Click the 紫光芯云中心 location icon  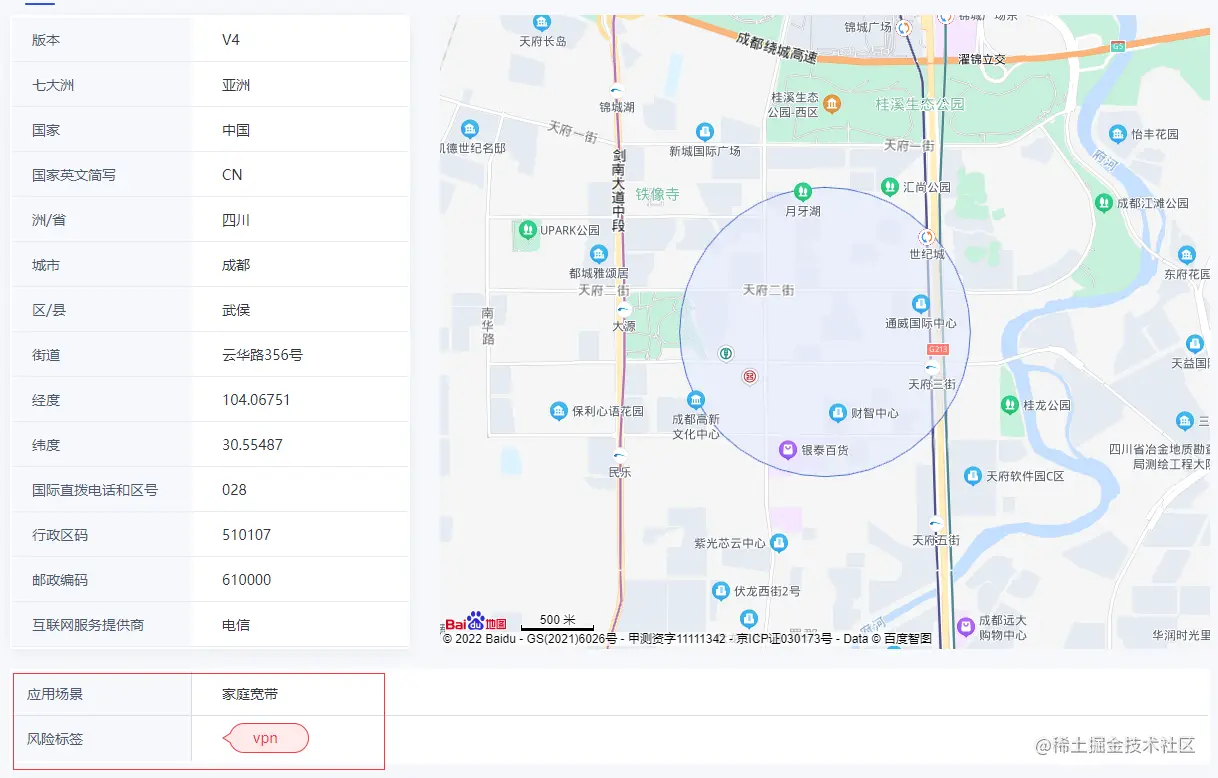point(780,545)
